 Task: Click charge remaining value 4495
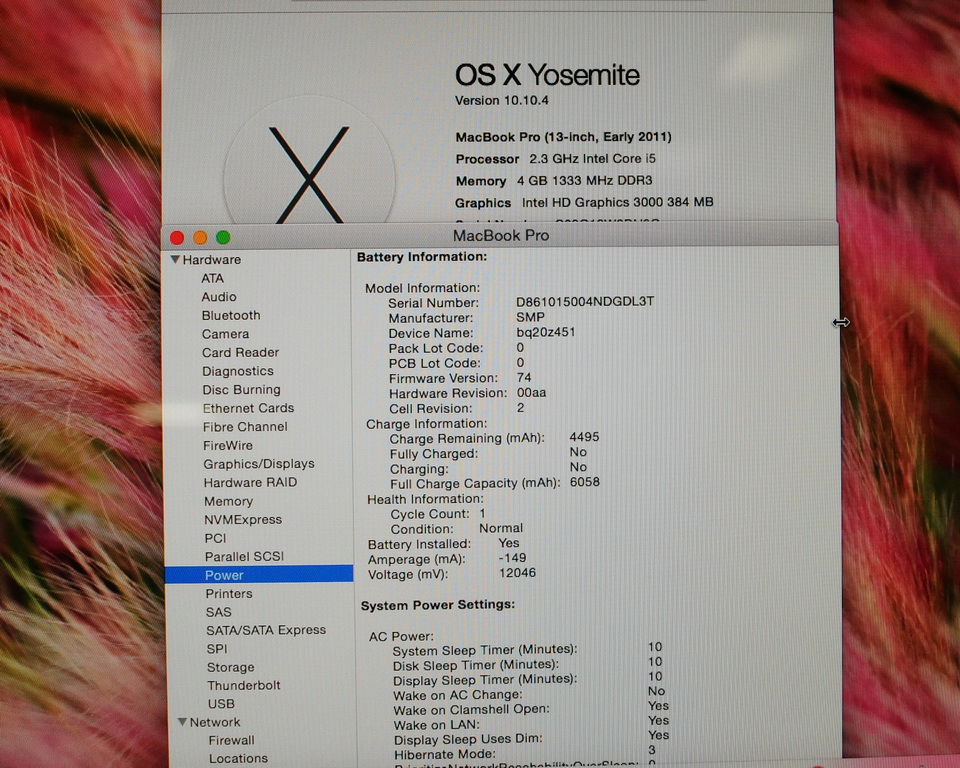tap(584, 437)
